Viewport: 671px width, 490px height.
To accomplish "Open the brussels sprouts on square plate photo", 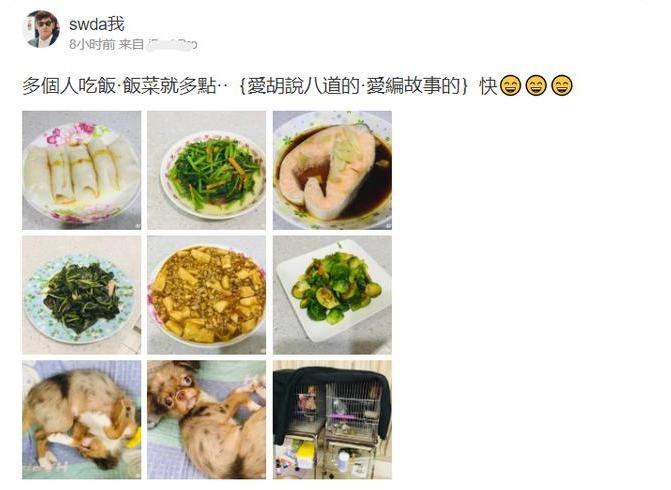I will [333, 295].
